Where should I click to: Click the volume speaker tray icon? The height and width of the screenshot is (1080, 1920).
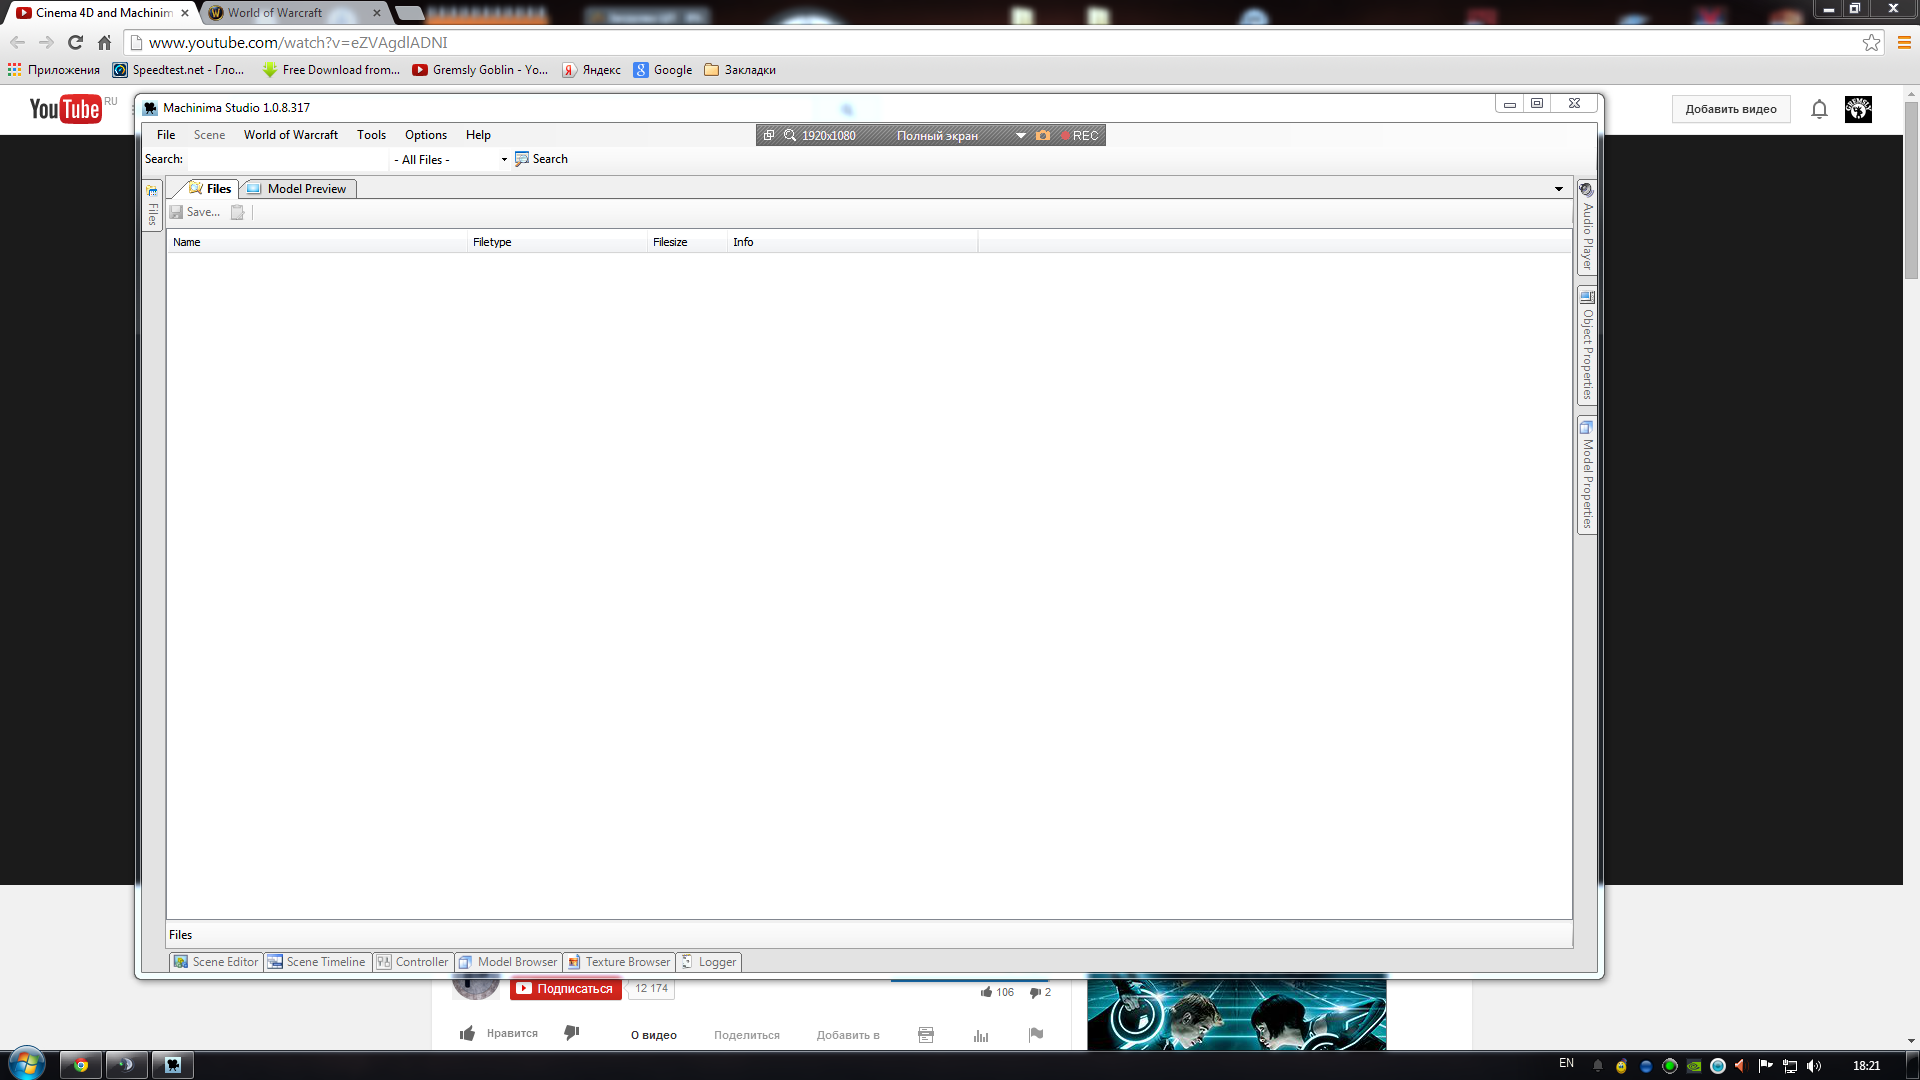click(x=1814, y=1066)
